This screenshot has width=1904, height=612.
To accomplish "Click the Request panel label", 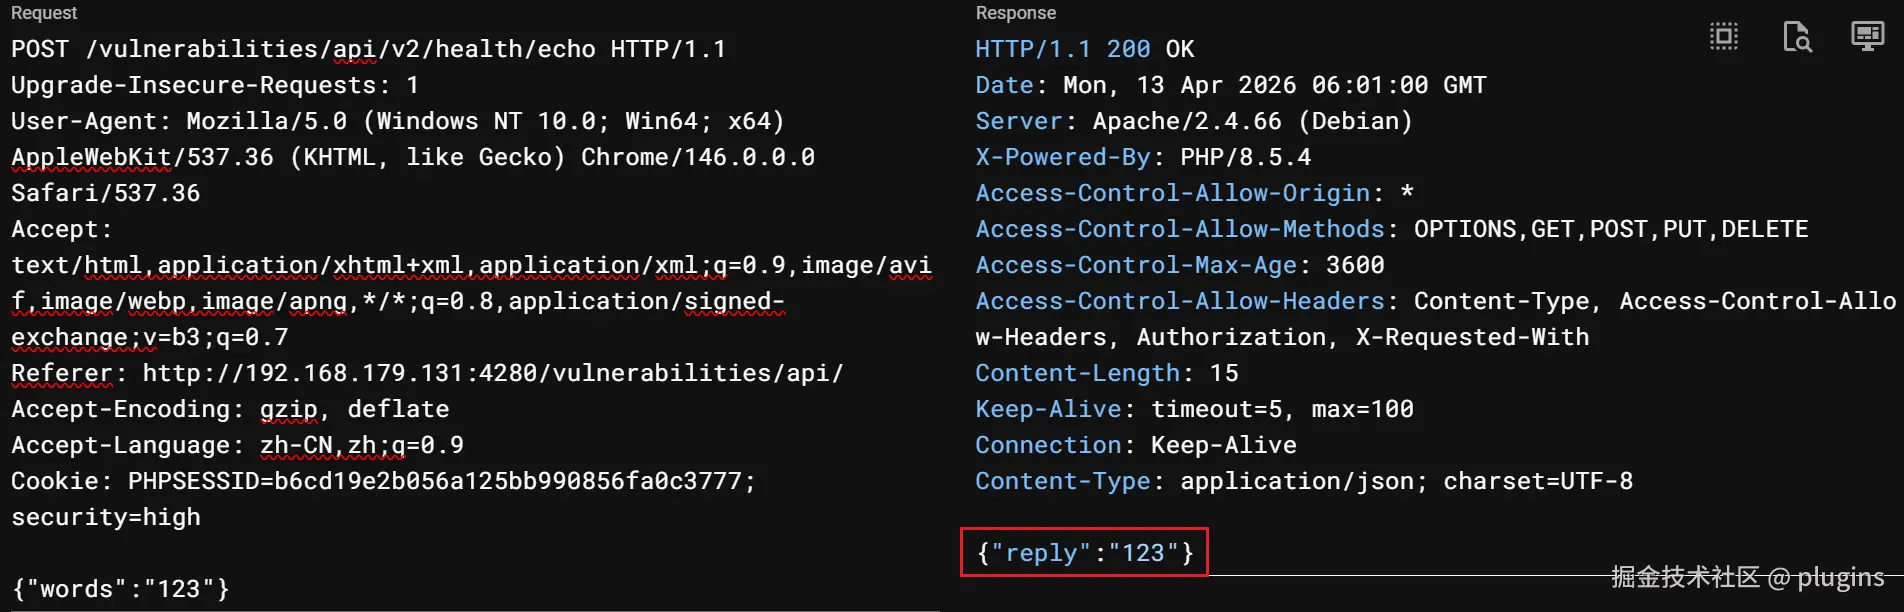I will (x=44, y=13).
